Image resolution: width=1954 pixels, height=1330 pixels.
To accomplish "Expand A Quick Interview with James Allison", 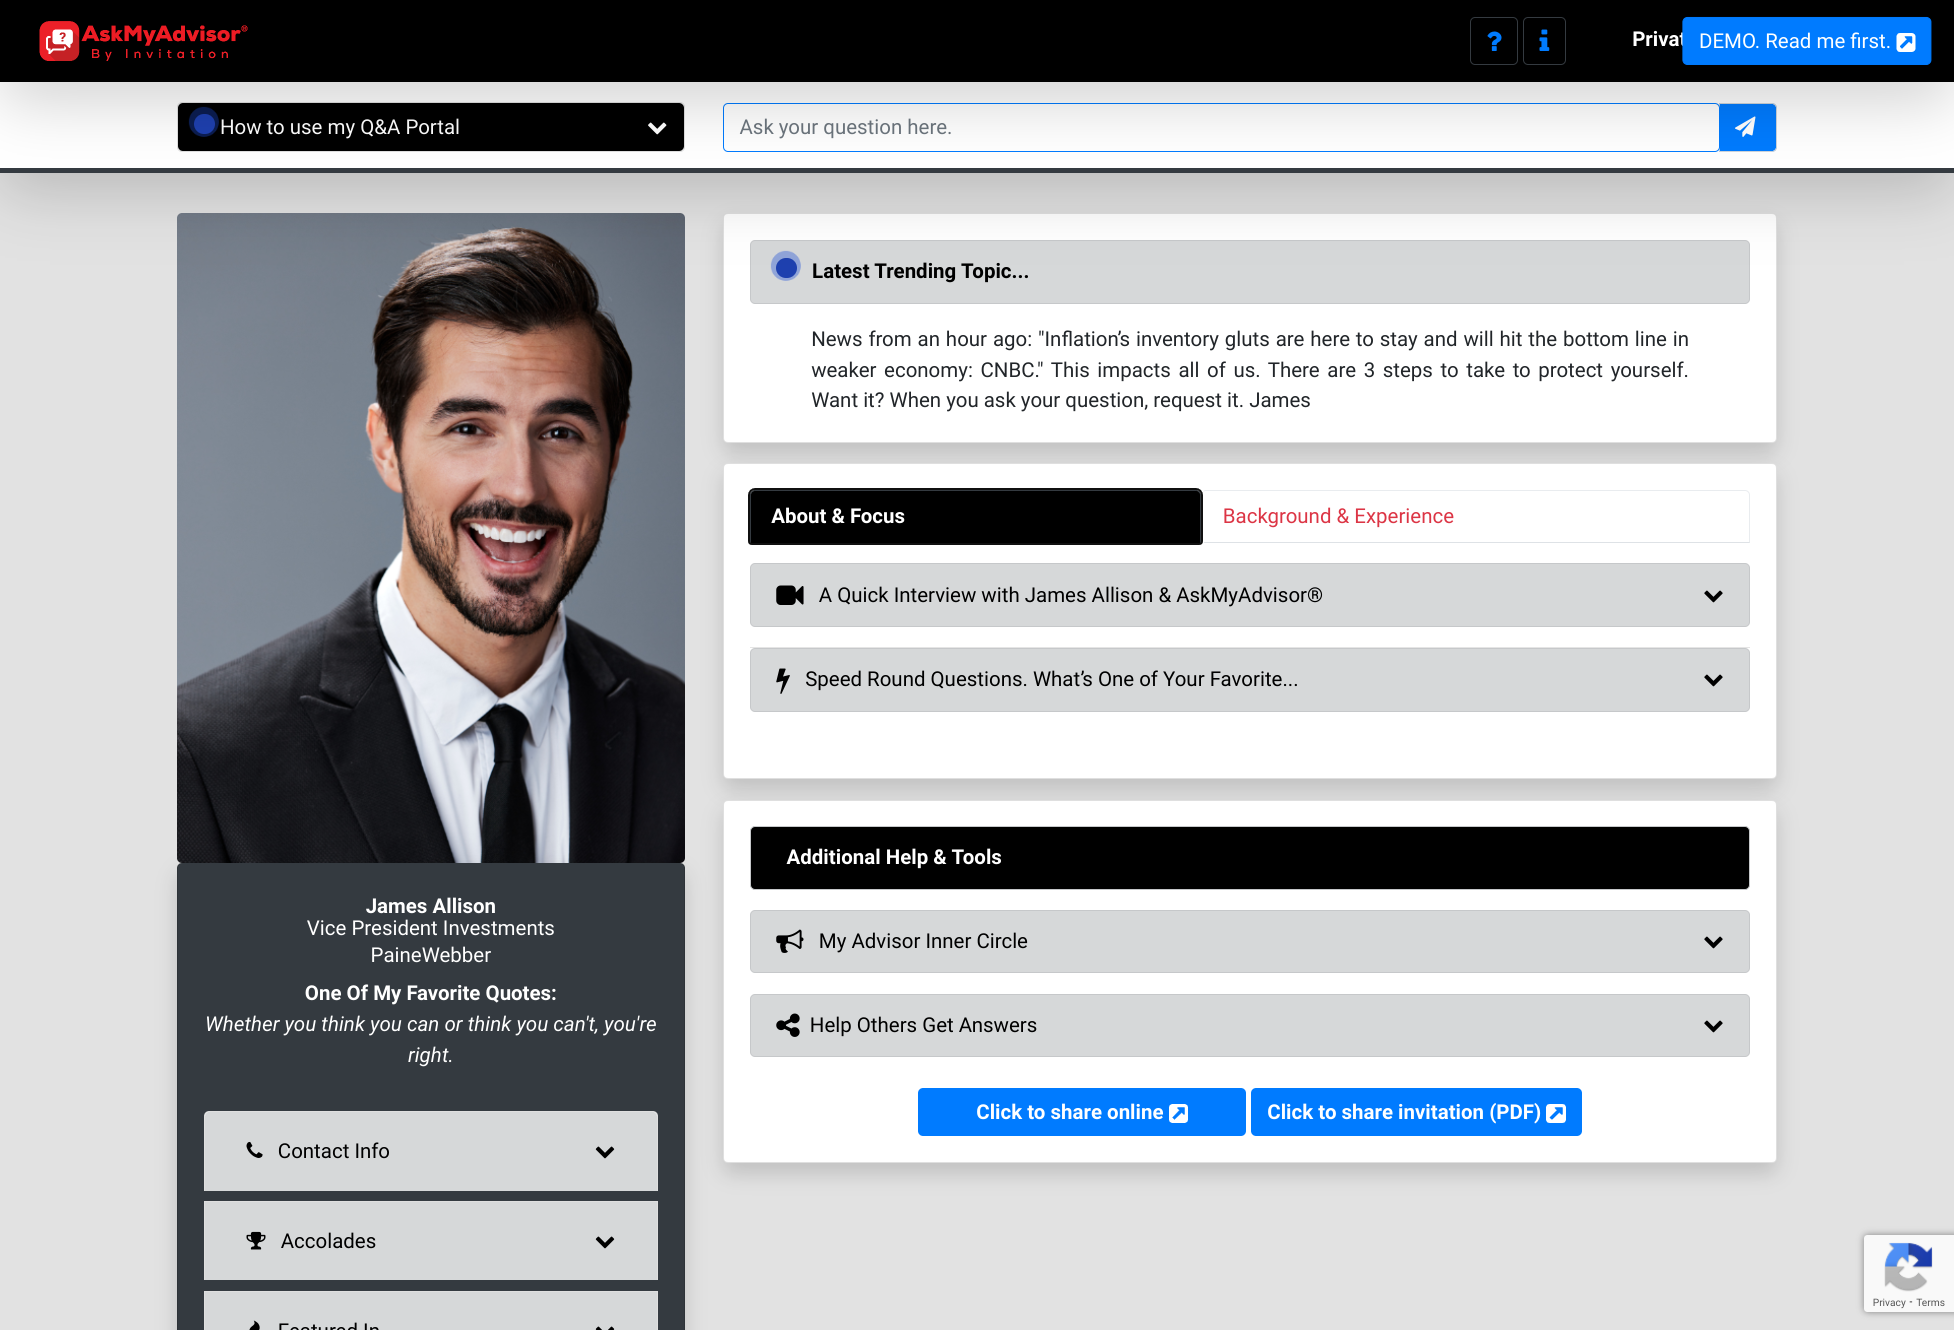I will click(1250, 595).
